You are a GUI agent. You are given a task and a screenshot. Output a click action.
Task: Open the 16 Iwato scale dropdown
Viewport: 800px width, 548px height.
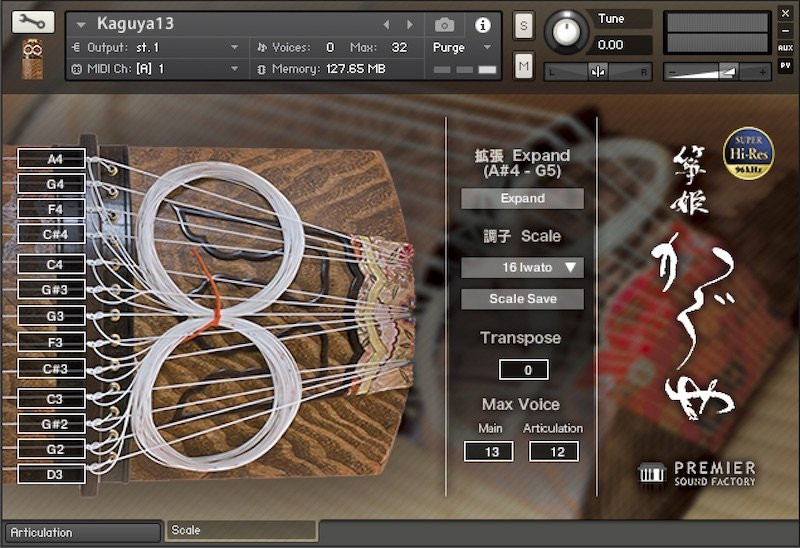point(522,267)
